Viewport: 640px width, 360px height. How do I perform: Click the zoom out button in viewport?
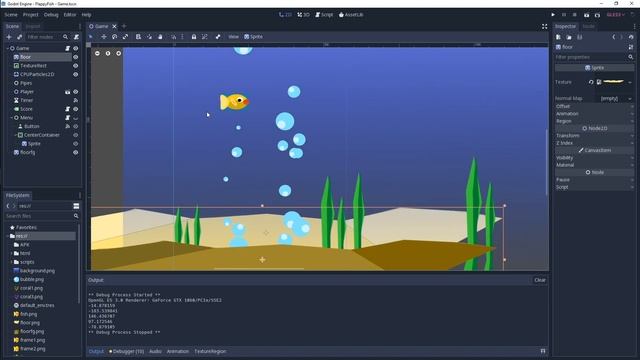[97, 53]
